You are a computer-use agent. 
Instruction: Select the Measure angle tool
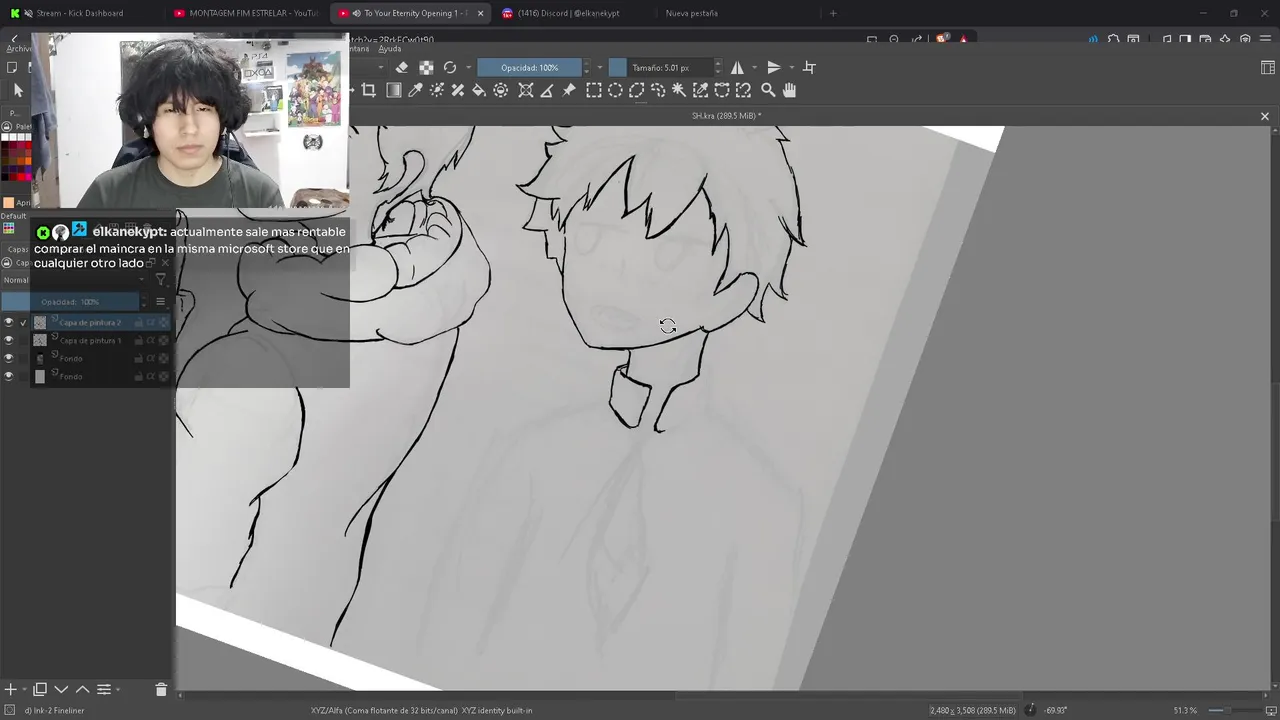pyautogui.click(x=547, y=90)
